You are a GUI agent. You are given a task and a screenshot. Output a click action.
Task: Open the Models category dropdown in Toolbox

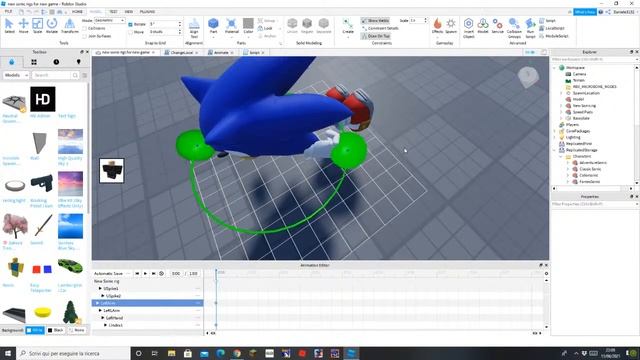[16, 75]
